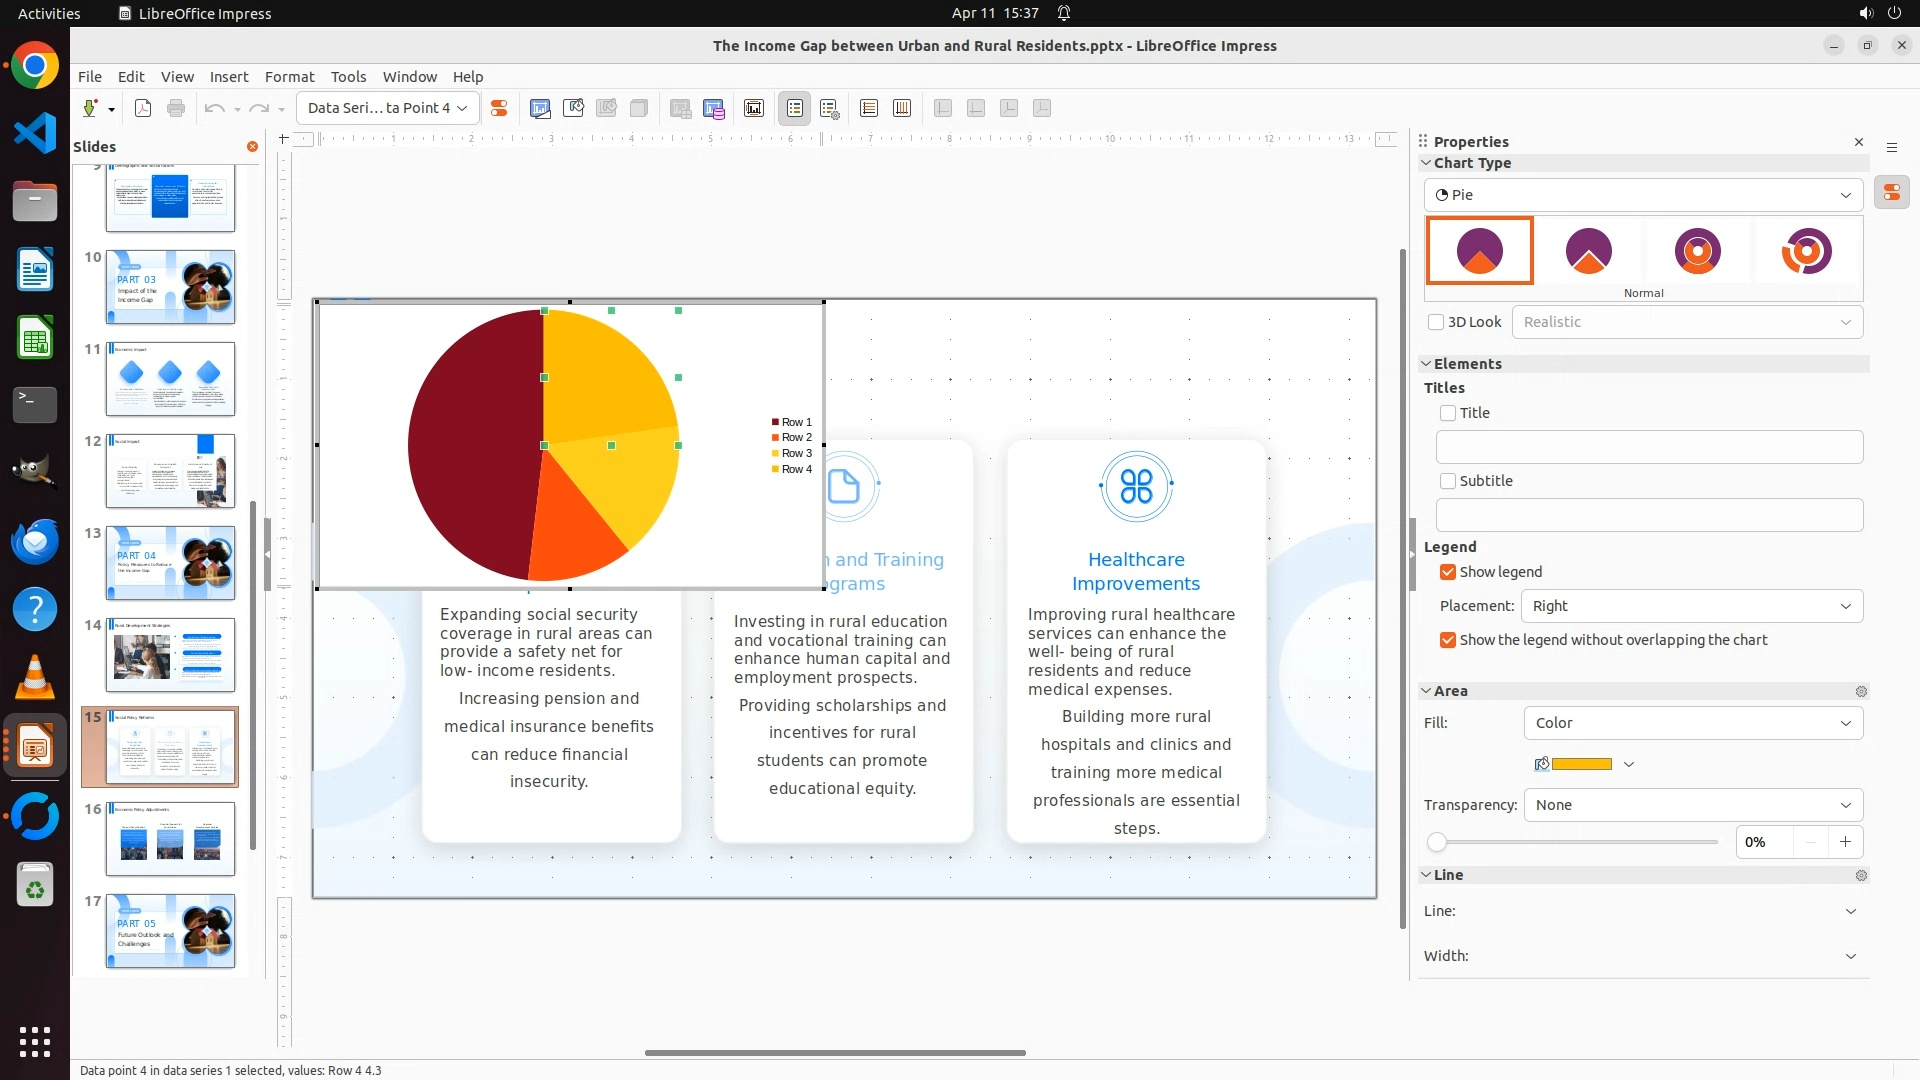This screenshot has height=1080, width=1920.
Task: Click Format Selection toolbar icon
Action: tap(499, 108)
